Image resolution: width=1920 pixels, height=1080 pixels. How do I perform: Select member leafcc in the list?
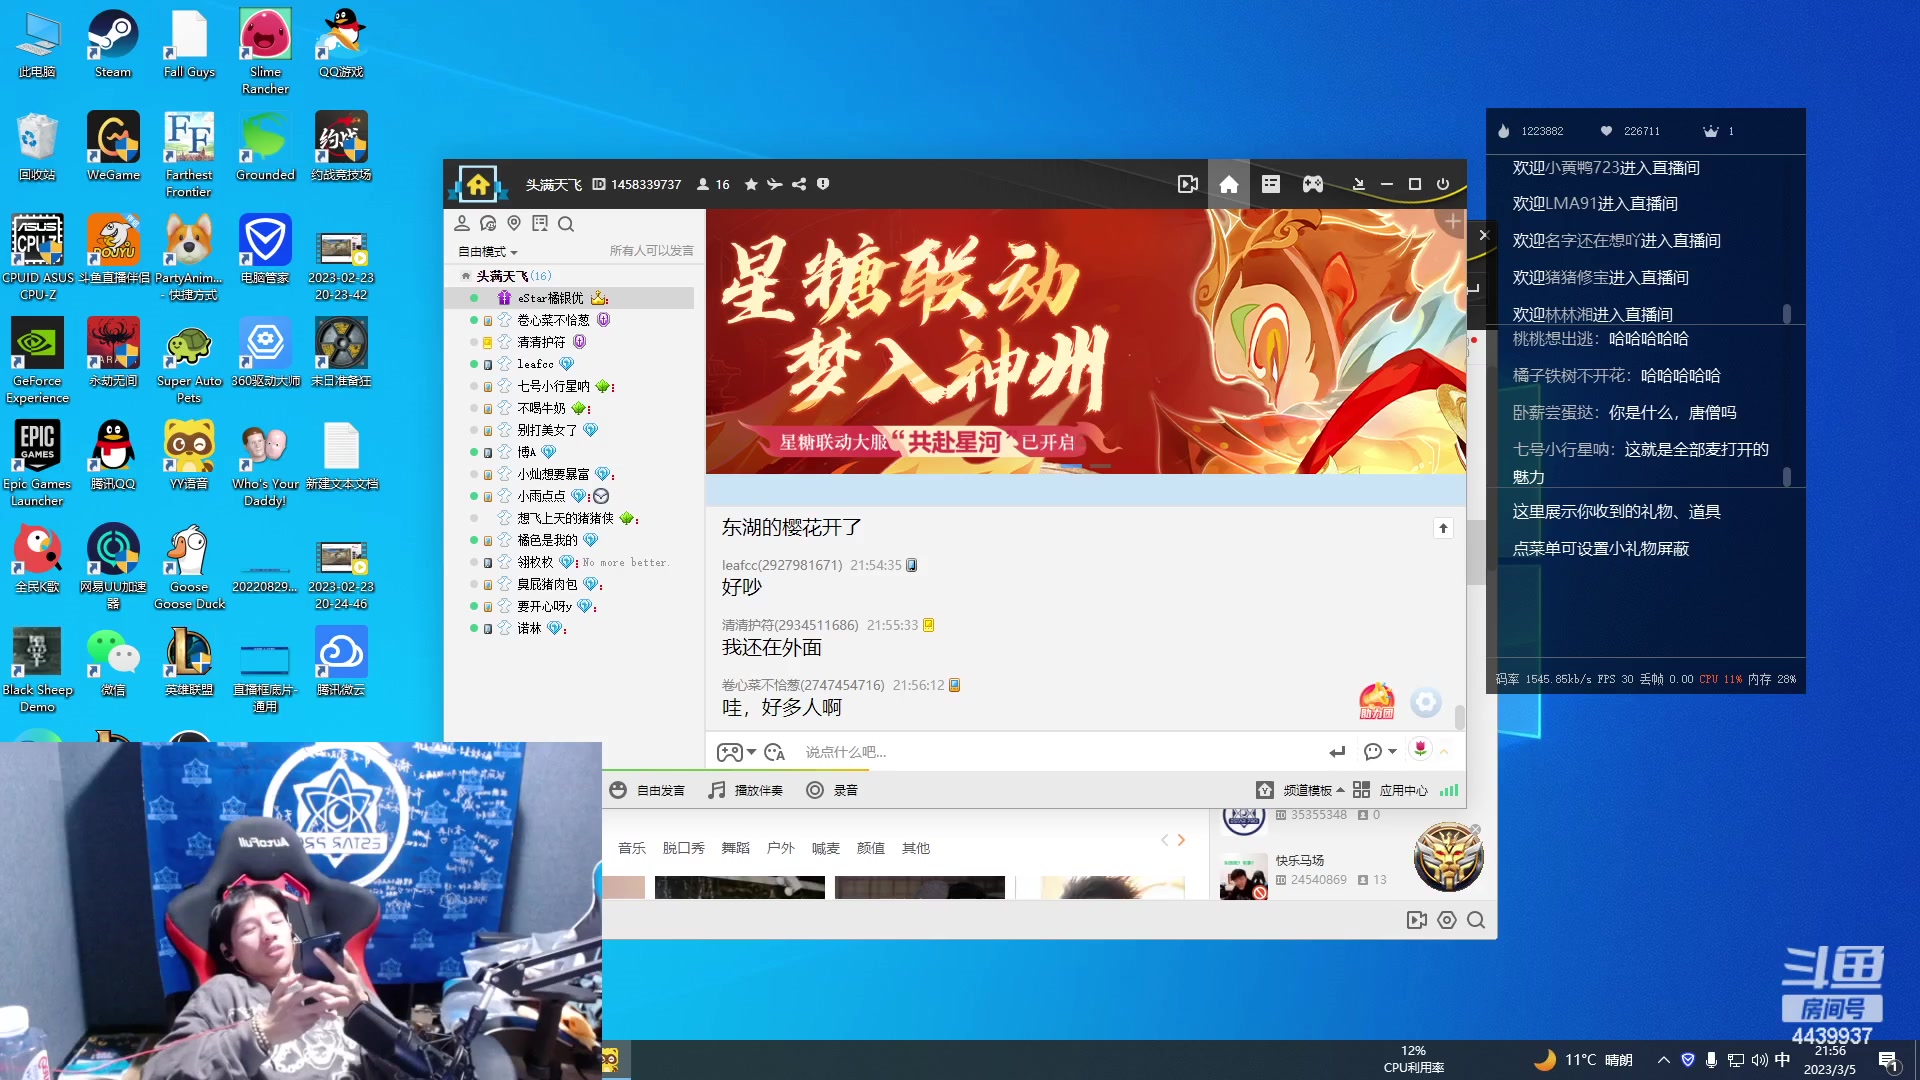point(570,364)
